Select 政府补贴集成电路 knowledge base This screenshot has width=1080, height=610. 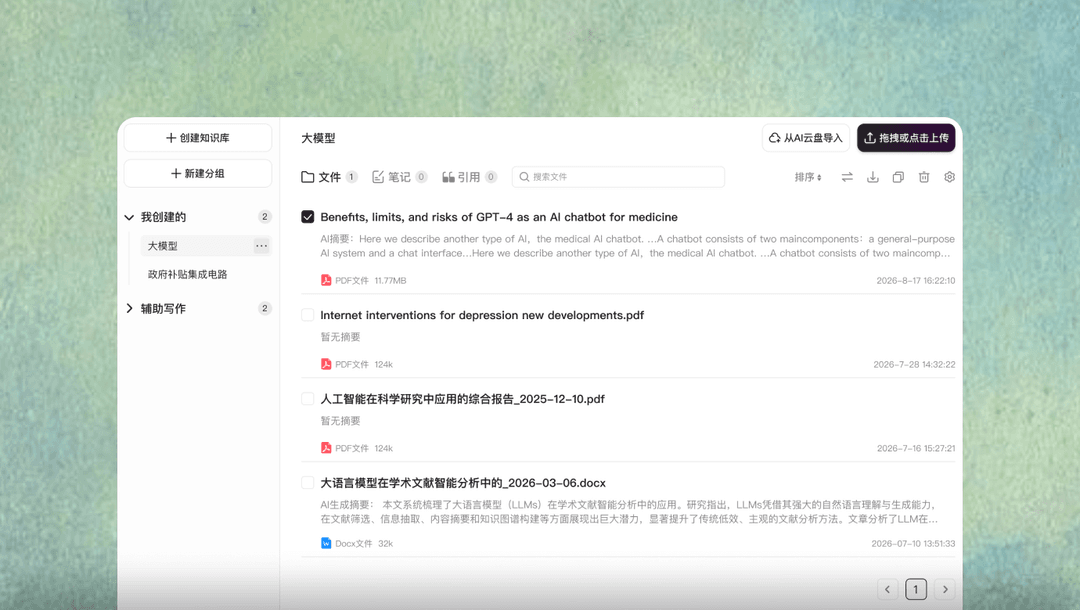[x=187, y=274]
